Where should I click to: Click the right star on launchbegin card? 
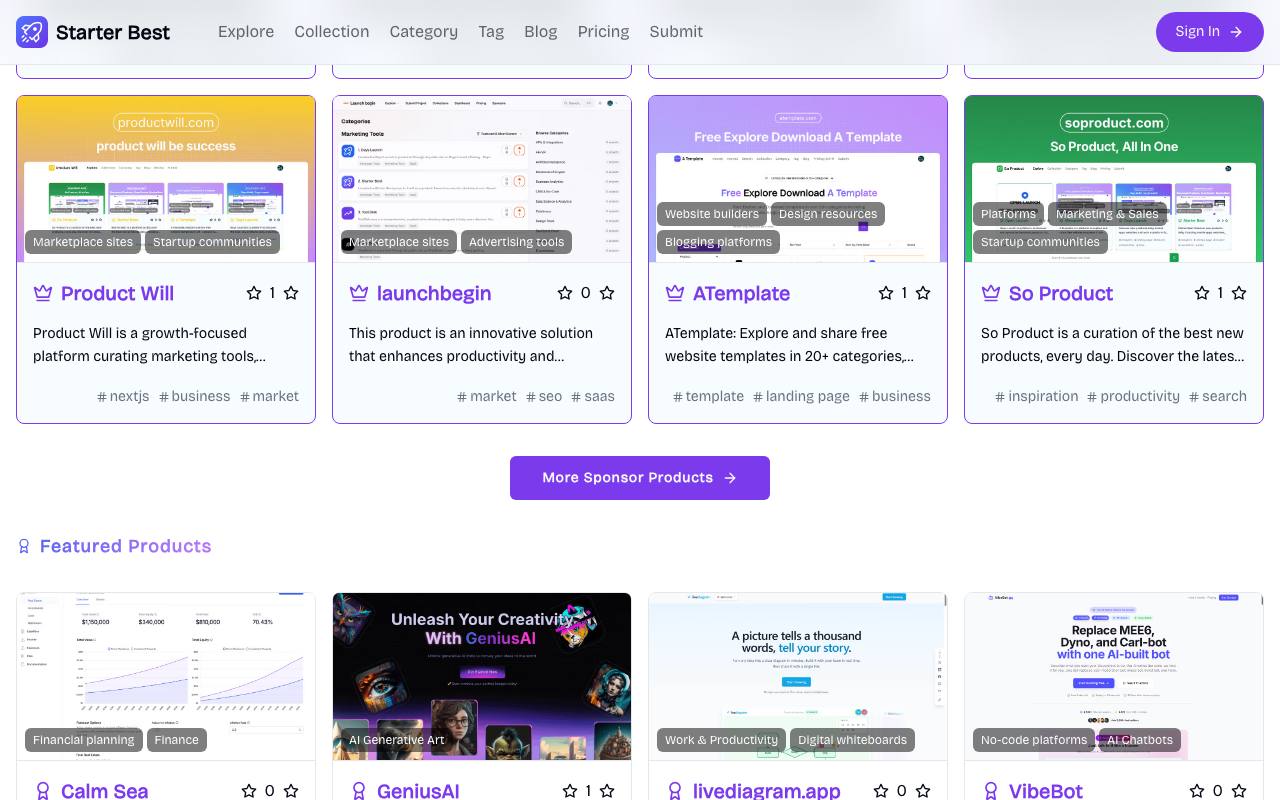pos(607,293)
